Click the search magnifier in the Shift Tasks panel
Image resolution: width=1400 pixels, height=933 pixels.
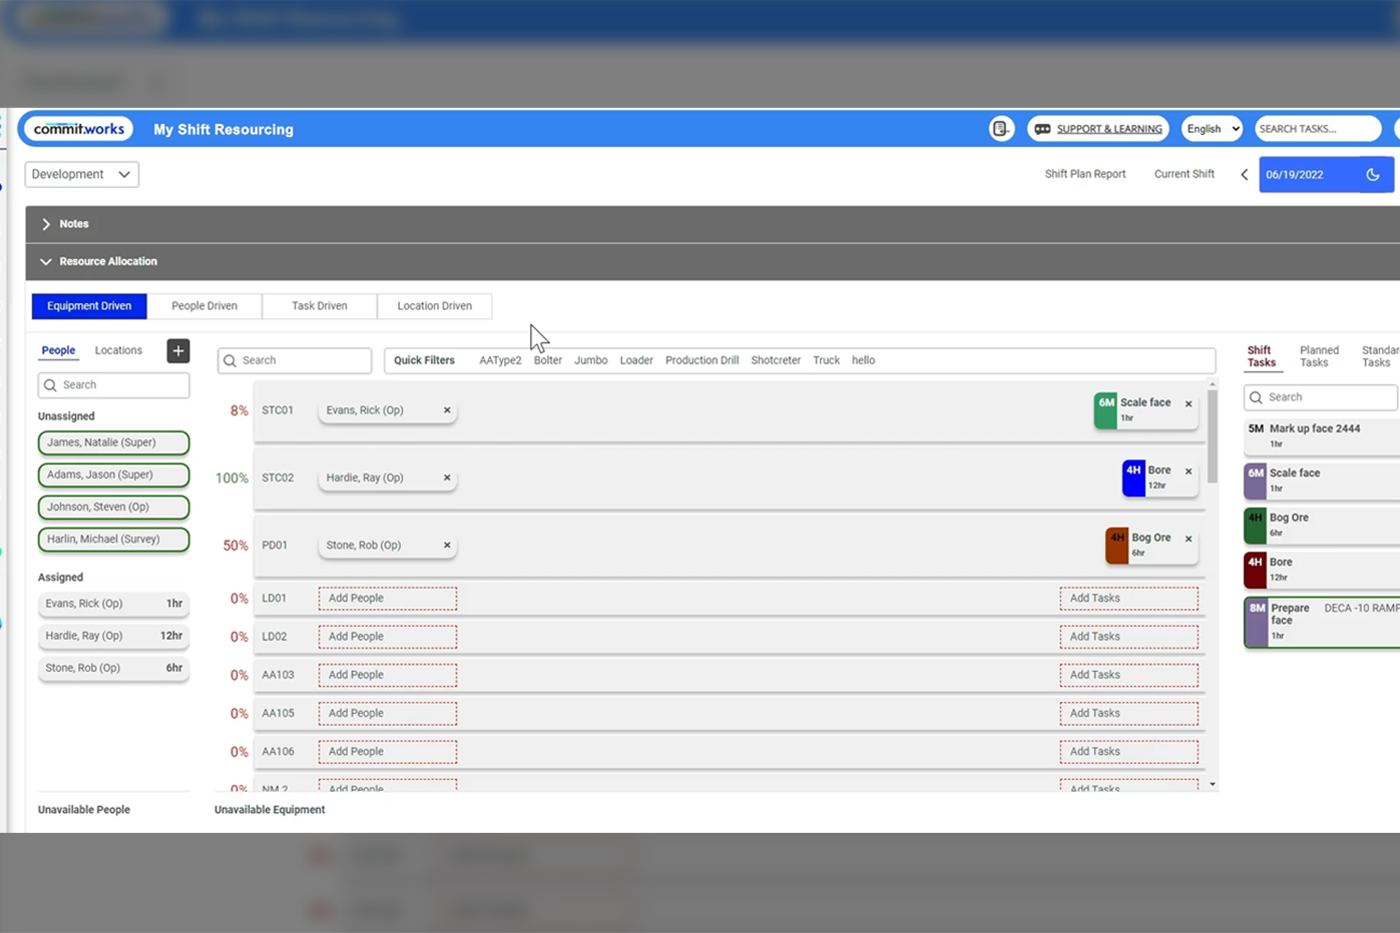(x=1258, y=397)
